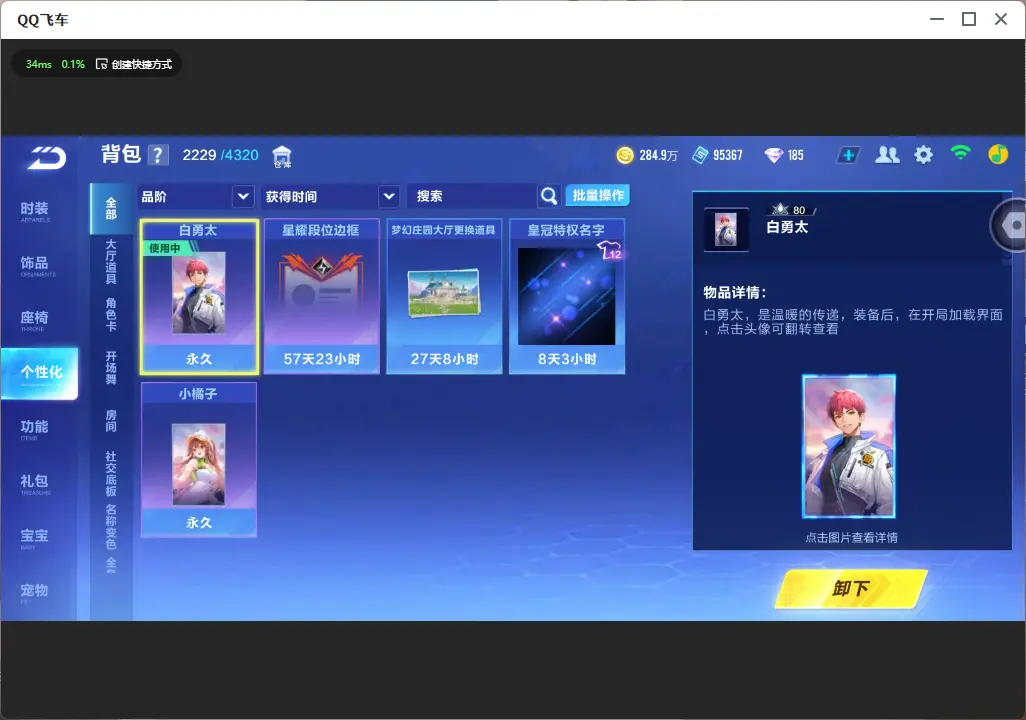Open the warehouse icon beside item count

282,156
